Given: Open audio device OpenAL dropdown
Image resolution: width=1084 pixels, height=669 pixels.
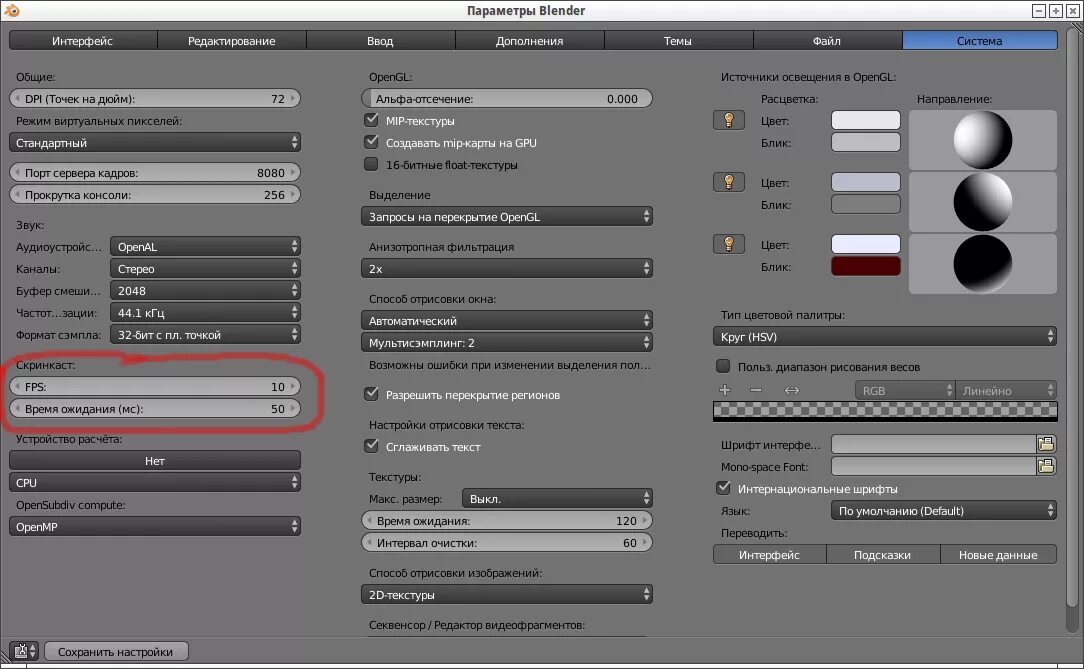Looking at the screenshot, I should point(205,247).
